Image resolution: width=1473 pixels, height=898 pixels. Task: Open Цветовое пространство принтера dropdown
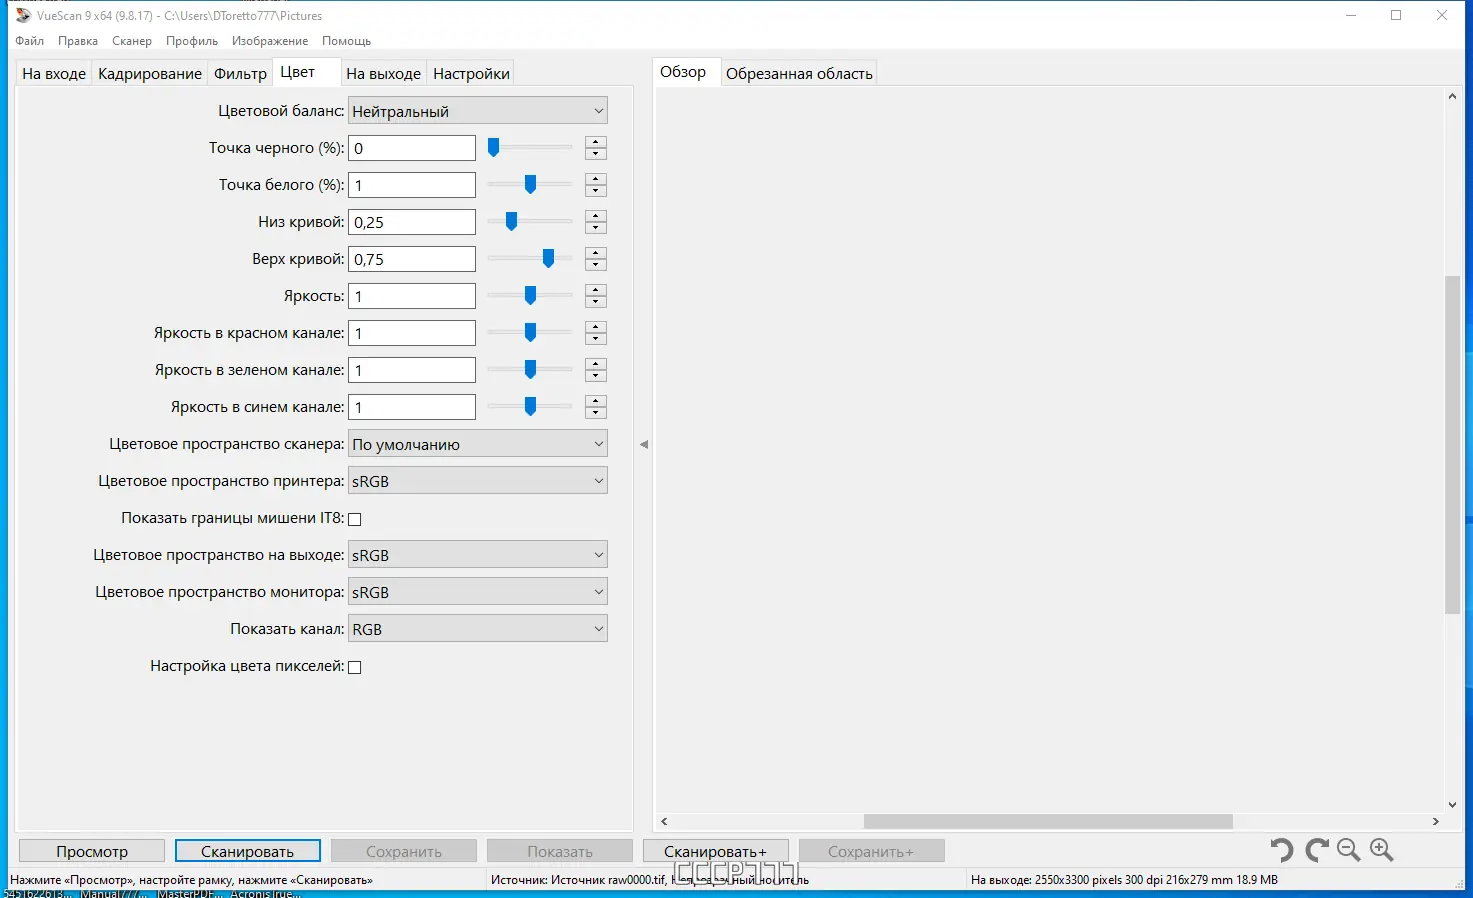(x=478, y=481)
